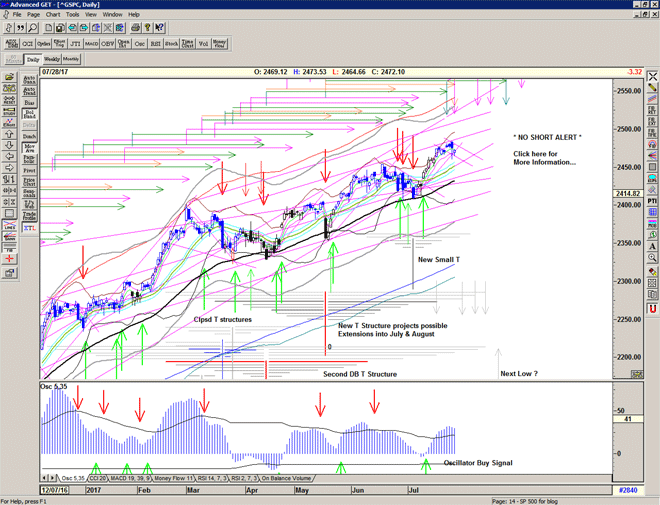Click the printer icon in toolbar
The width and height of the screenshot is (660, 505).
[135, 28]
